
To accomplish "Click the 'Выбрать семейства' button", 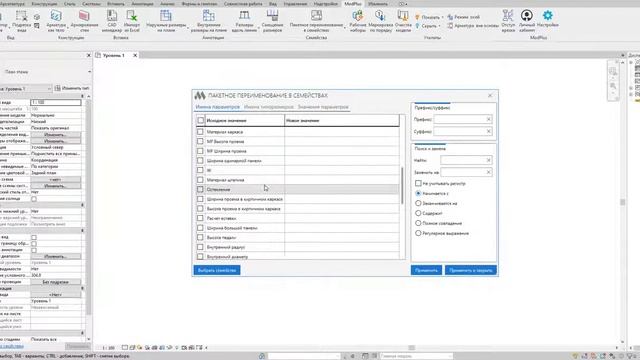I will point(217,270).
